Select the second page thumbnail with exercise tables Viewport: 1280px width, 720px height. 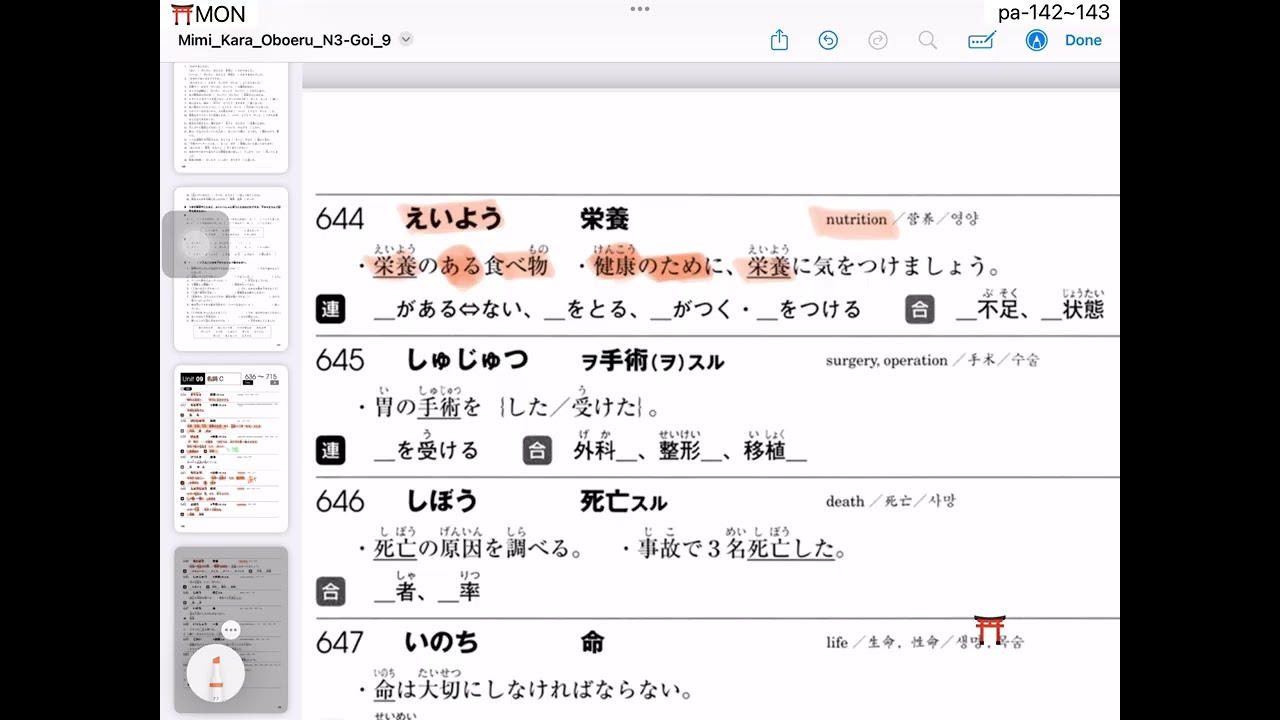click(231, 269)
